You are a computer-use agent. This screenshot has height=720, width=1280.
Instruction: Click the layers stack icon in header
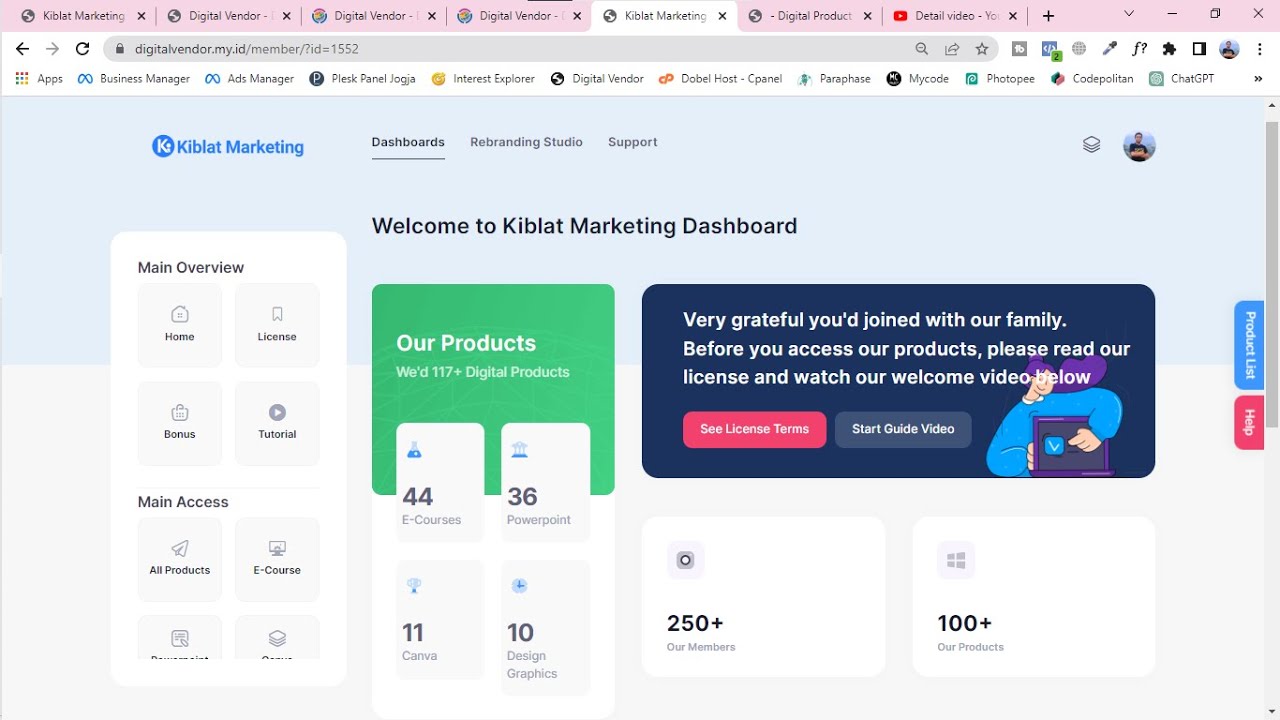pos(1091,145)
